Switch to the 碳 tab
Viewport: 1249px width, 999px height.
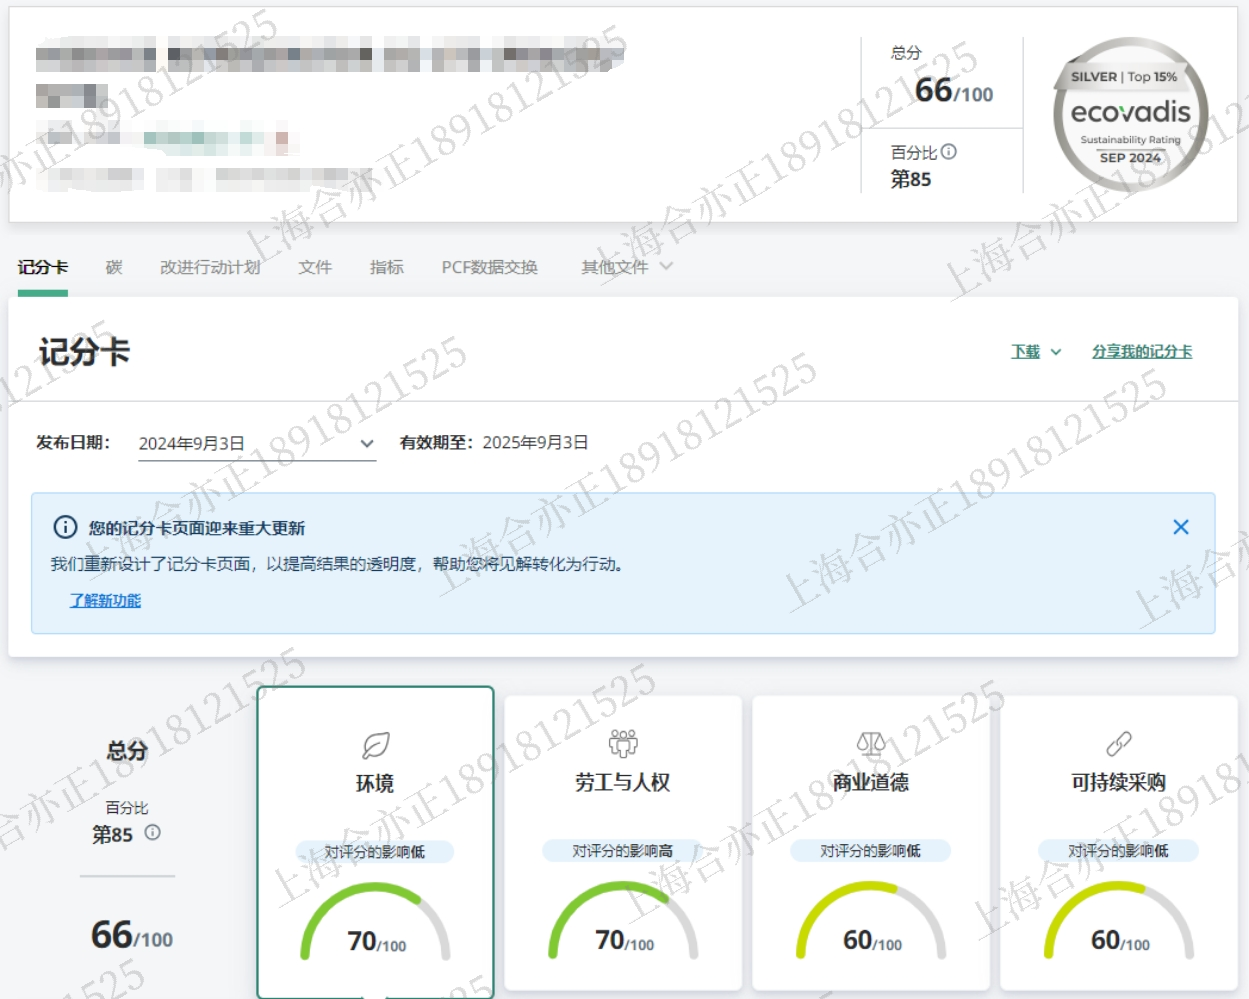coord(114,267)
